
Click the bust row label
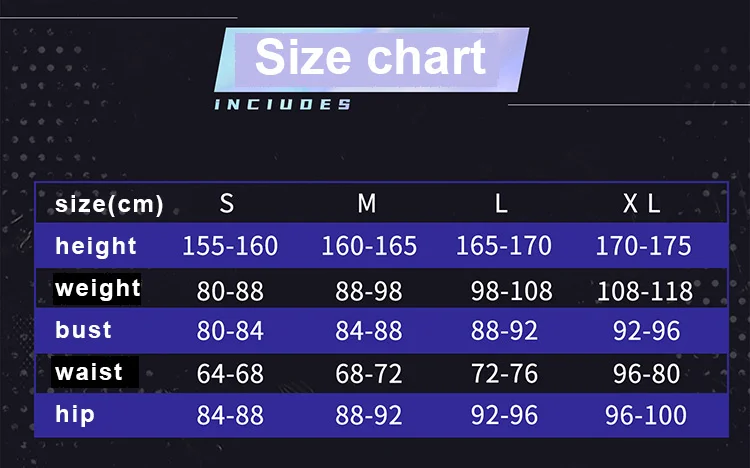click(x=83, y=330)
